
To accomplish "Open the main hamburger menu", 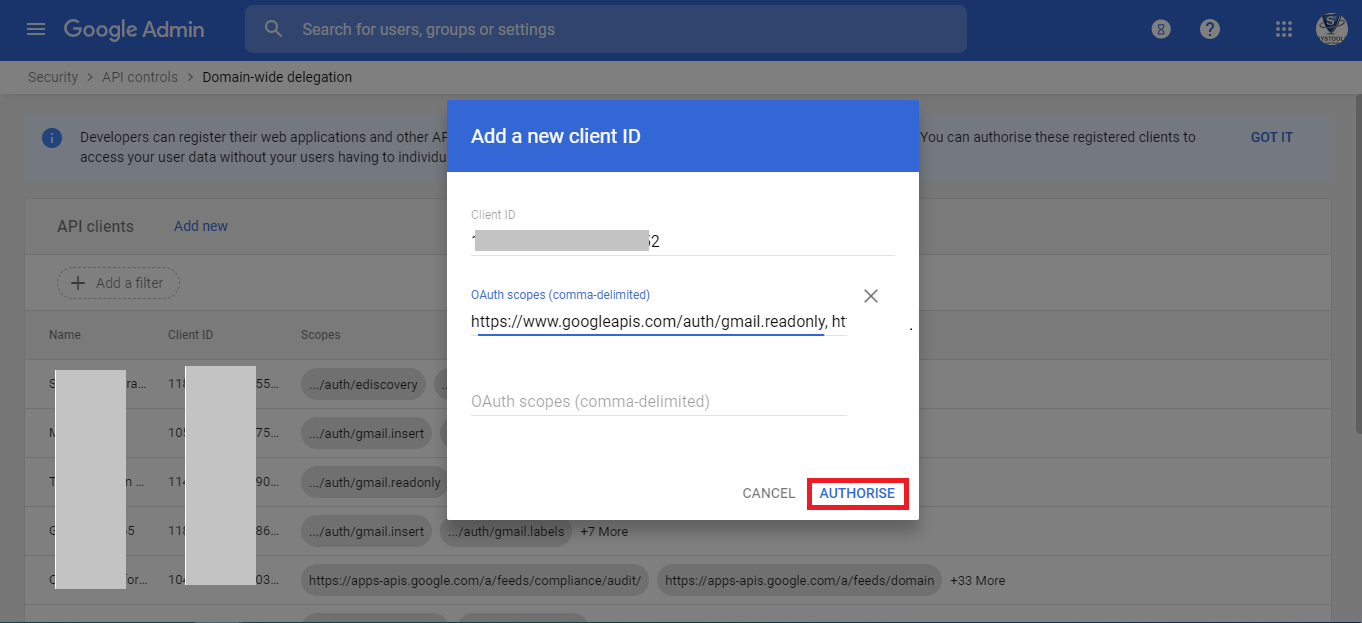I will coord(36,29).
